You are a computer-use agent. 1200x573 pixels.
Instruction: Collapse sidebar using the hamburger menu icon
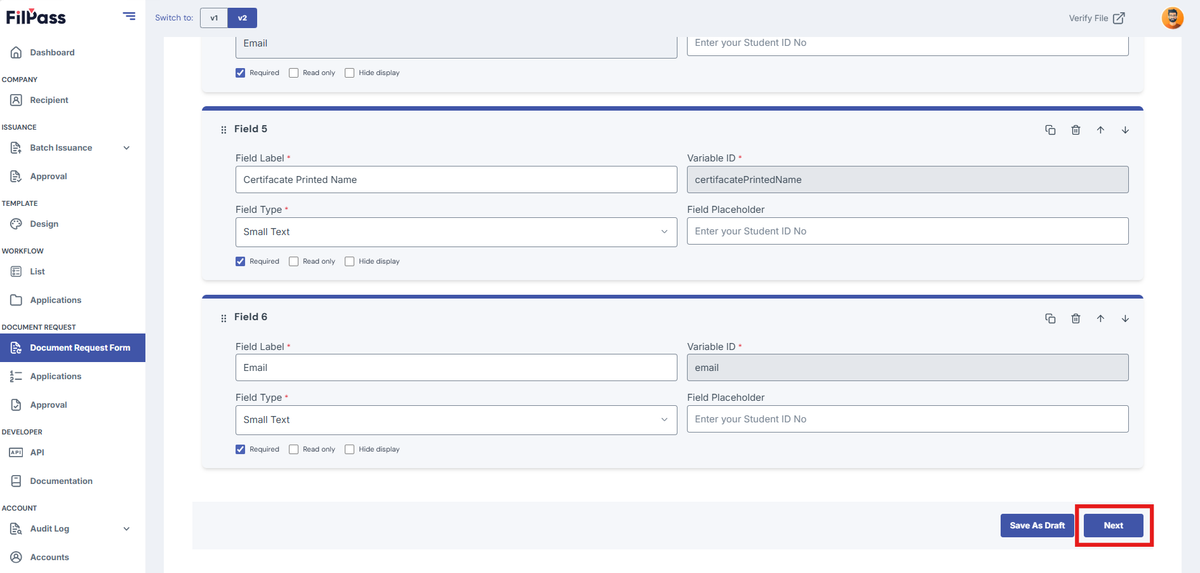129,16
